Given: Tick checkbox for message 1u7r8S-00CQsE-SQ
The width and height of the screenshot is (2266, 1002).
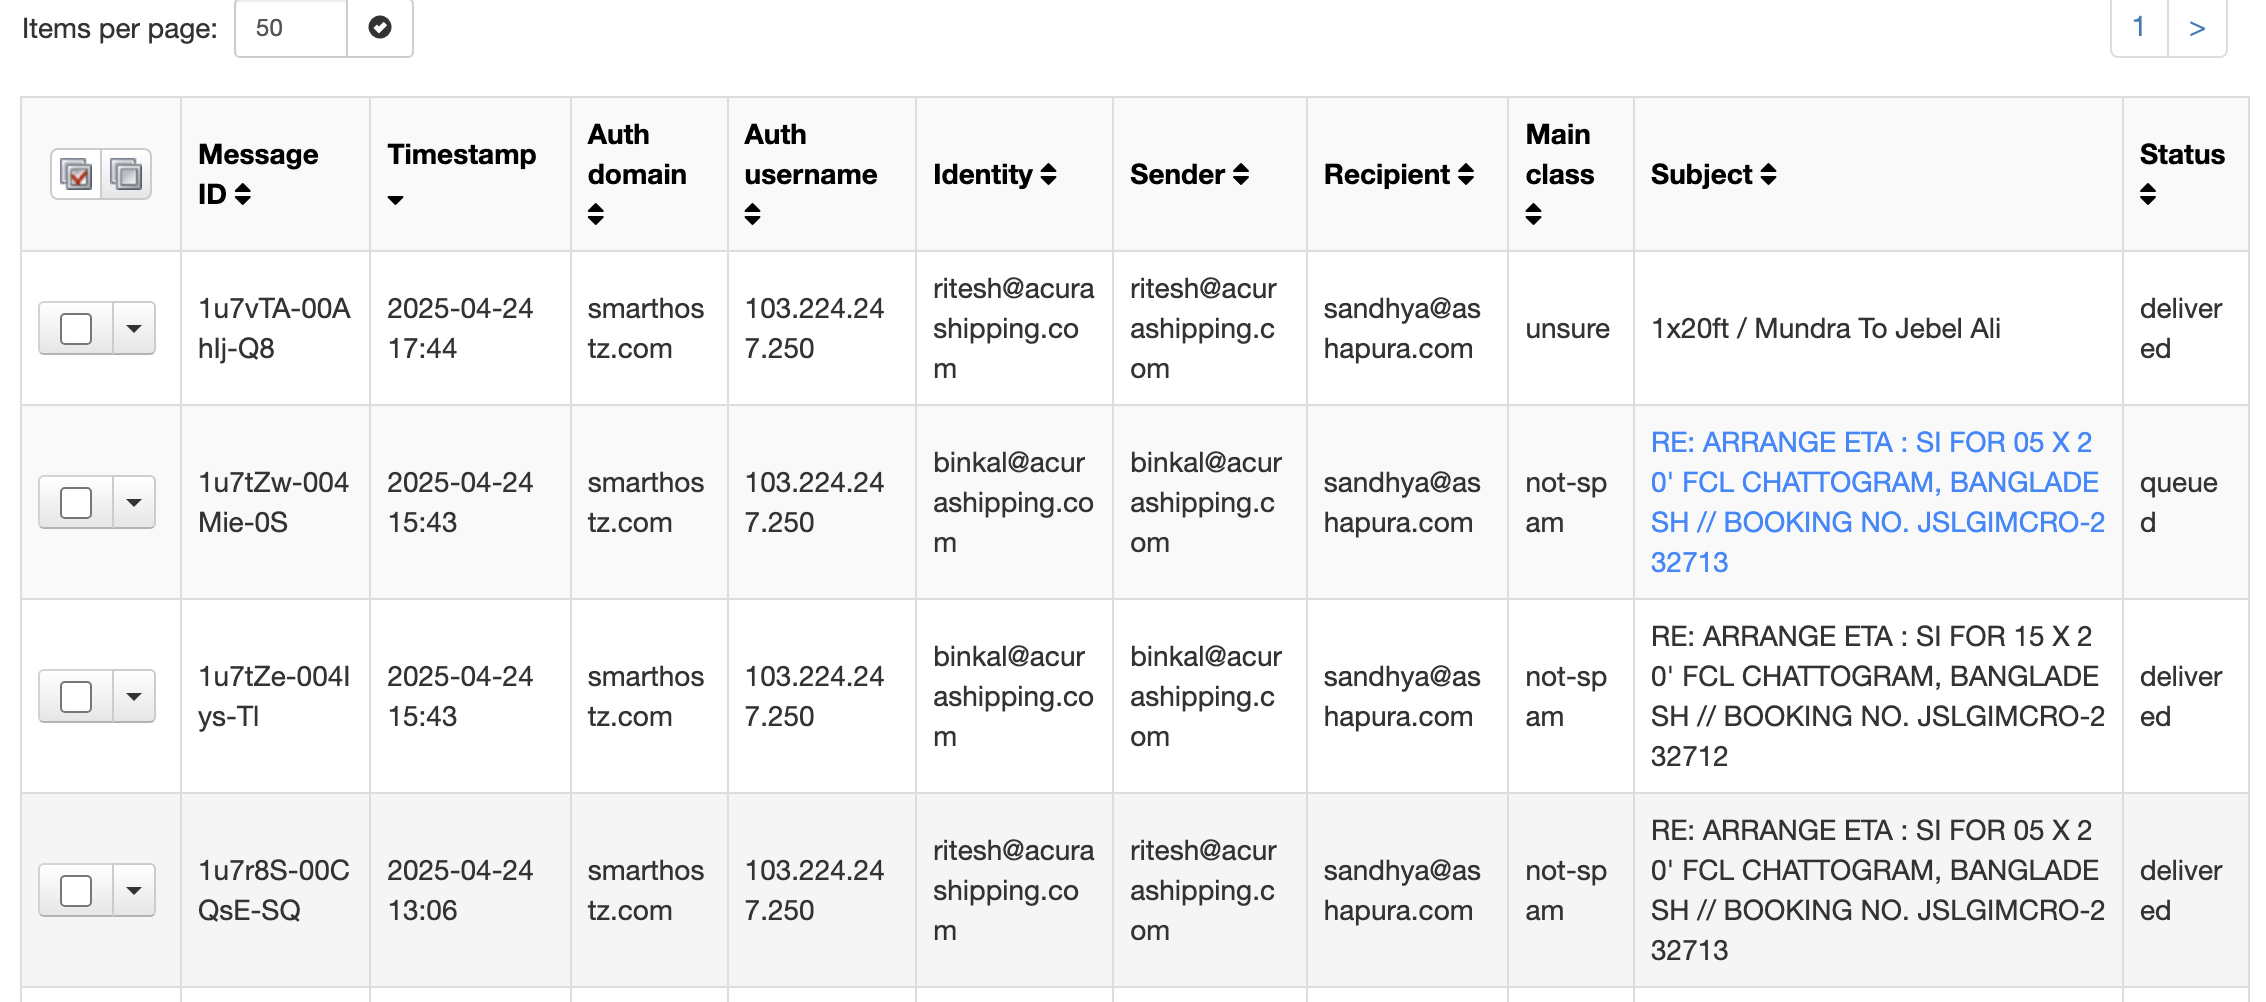Looking at the screenshot, I should pos(76,891).
